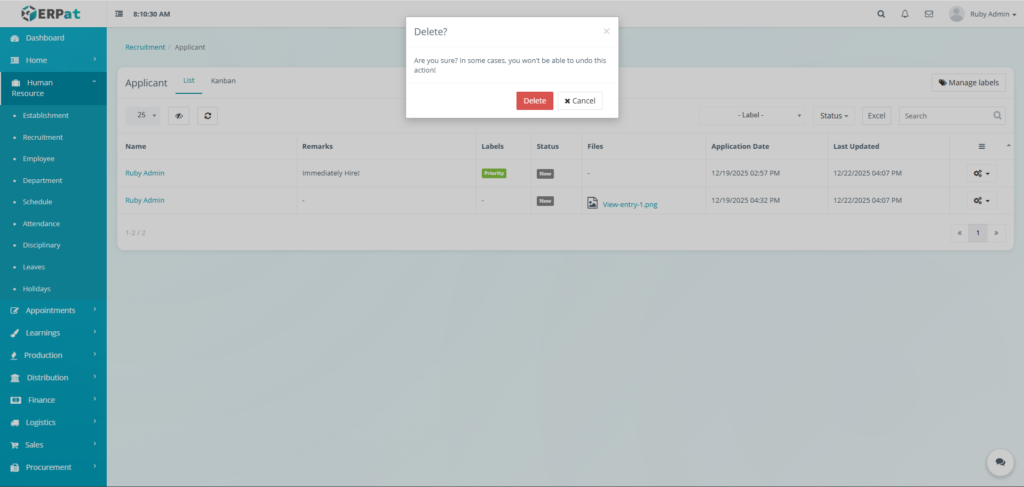The width and height of the screenshot is (1024, 487).
Task: Click the Recruitment breadcrumb link
Action: (x=145, y=47)
